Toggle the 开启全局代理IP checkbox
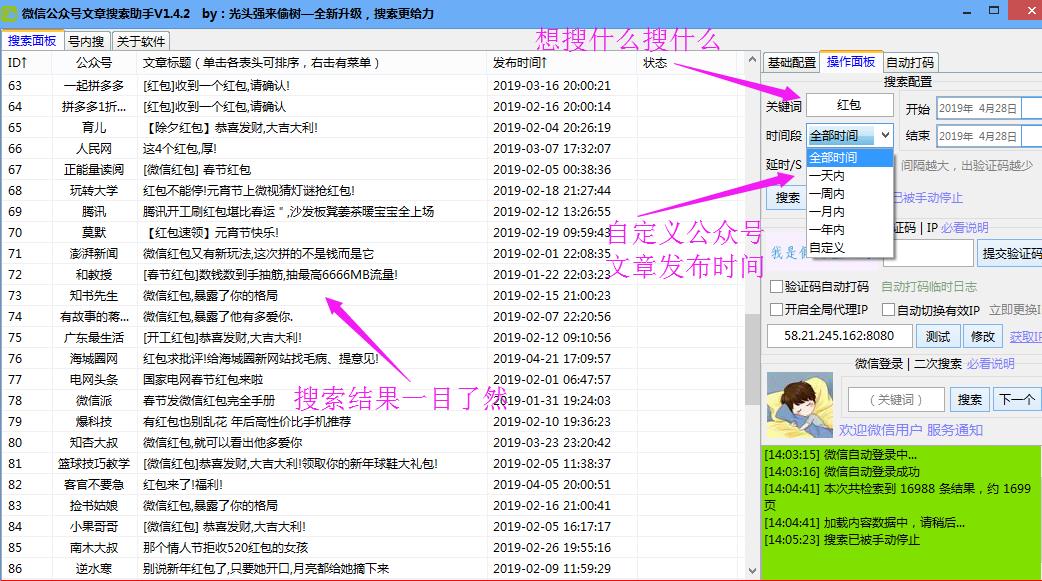 pyautogui.click(x=776, y=310)
